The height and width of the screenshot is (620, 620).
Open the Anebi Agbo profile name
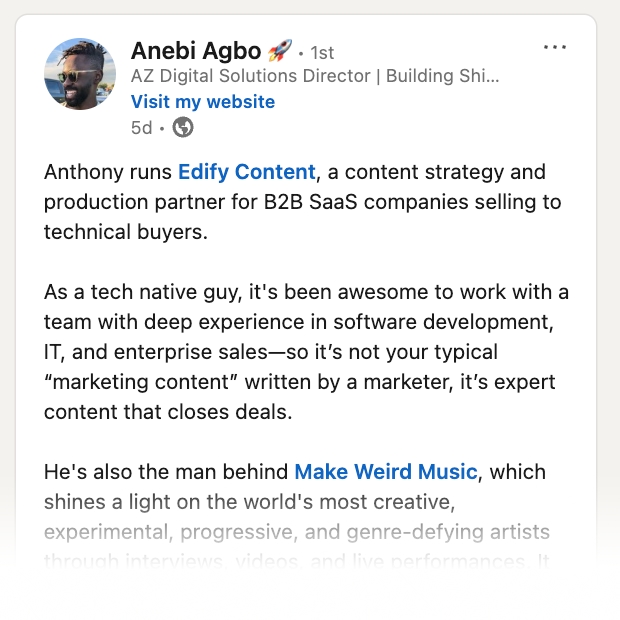[196, 51]
